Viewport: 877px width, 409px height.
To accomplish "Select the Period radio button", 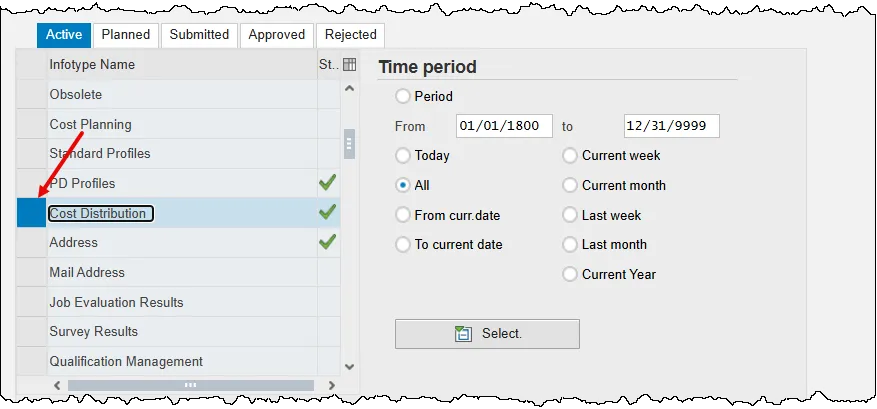I will point(403,97).
